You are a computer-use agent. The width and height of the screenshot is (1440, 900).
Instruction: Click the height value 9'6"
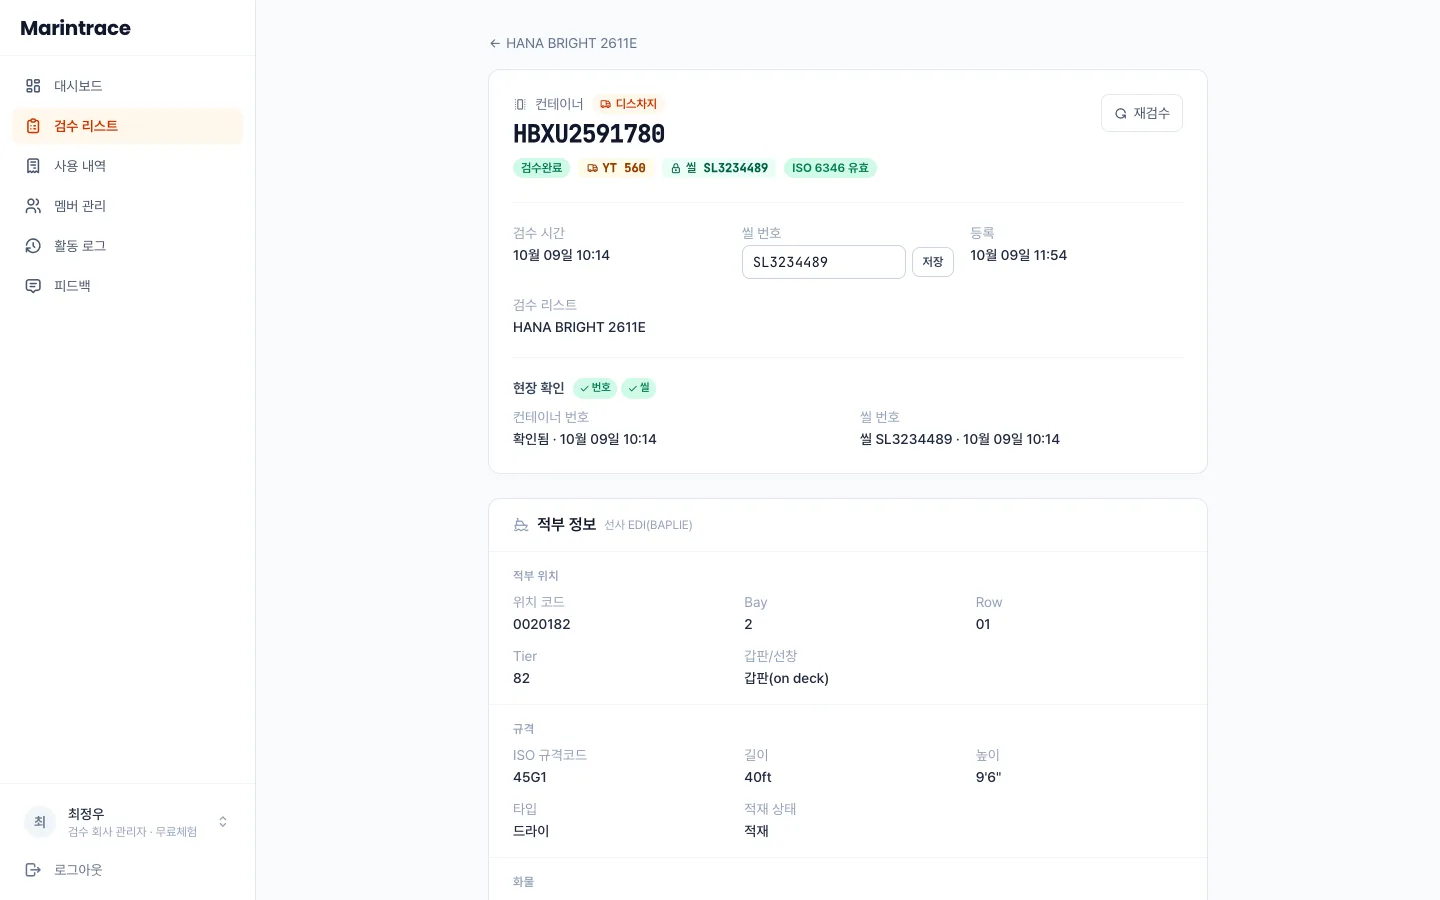pos(988,777)
